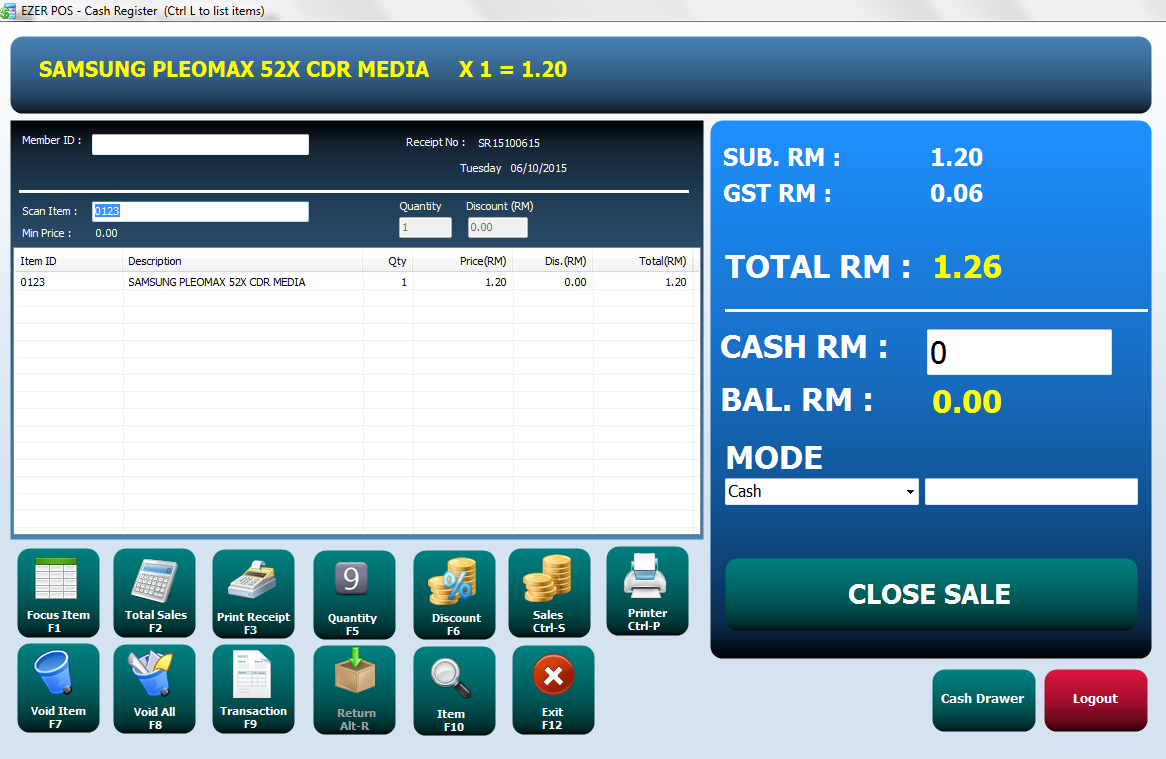1166x759 pixels.
Task: Open Sales Ctrl-S coins icon
Action: click(550, 593)
